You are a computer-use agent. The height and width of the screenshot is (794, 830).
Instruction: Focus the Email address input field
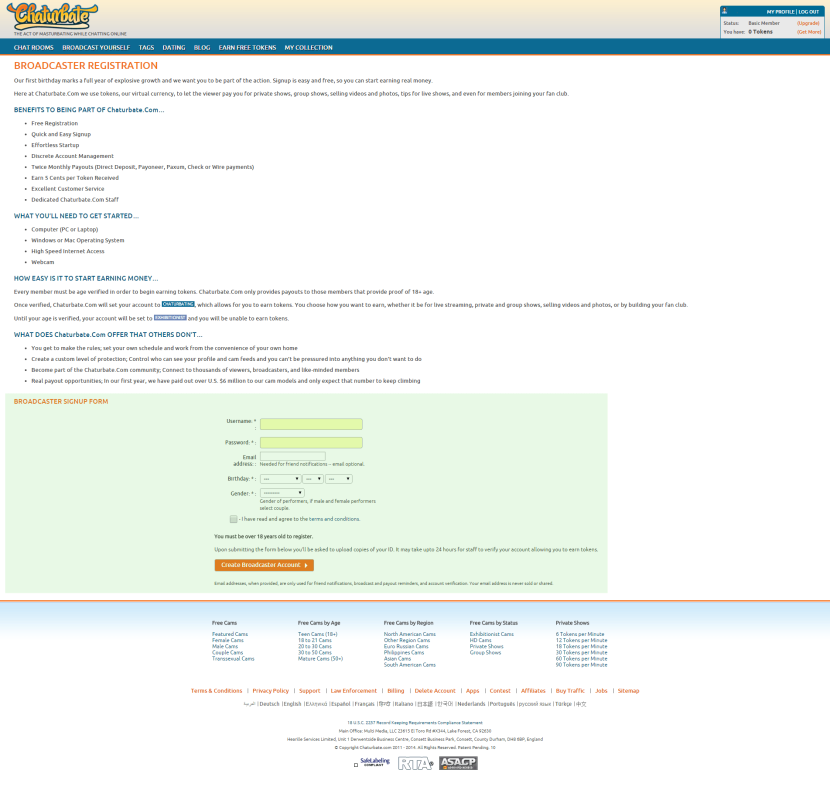tap(293, 457)
